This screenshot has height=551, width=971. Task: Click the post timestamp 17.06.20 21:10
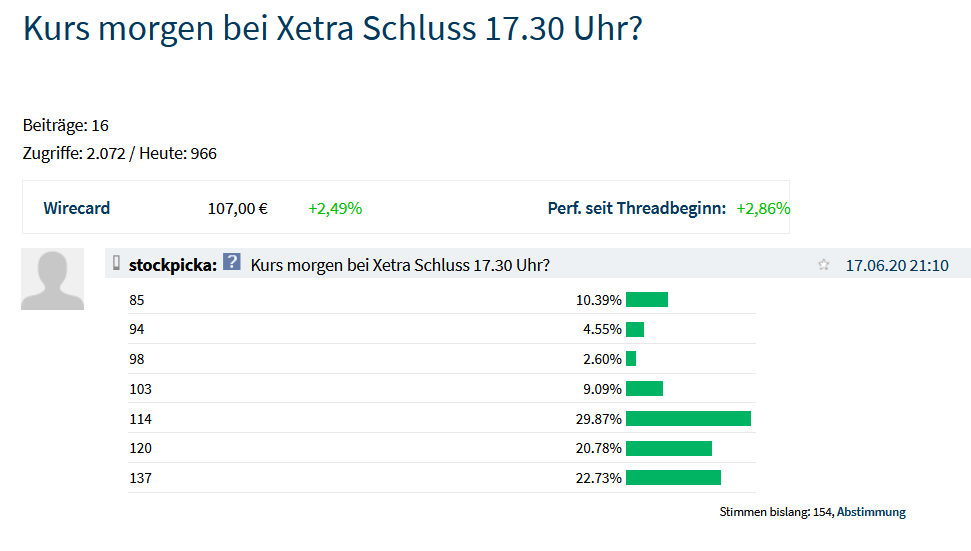point(896,265)
